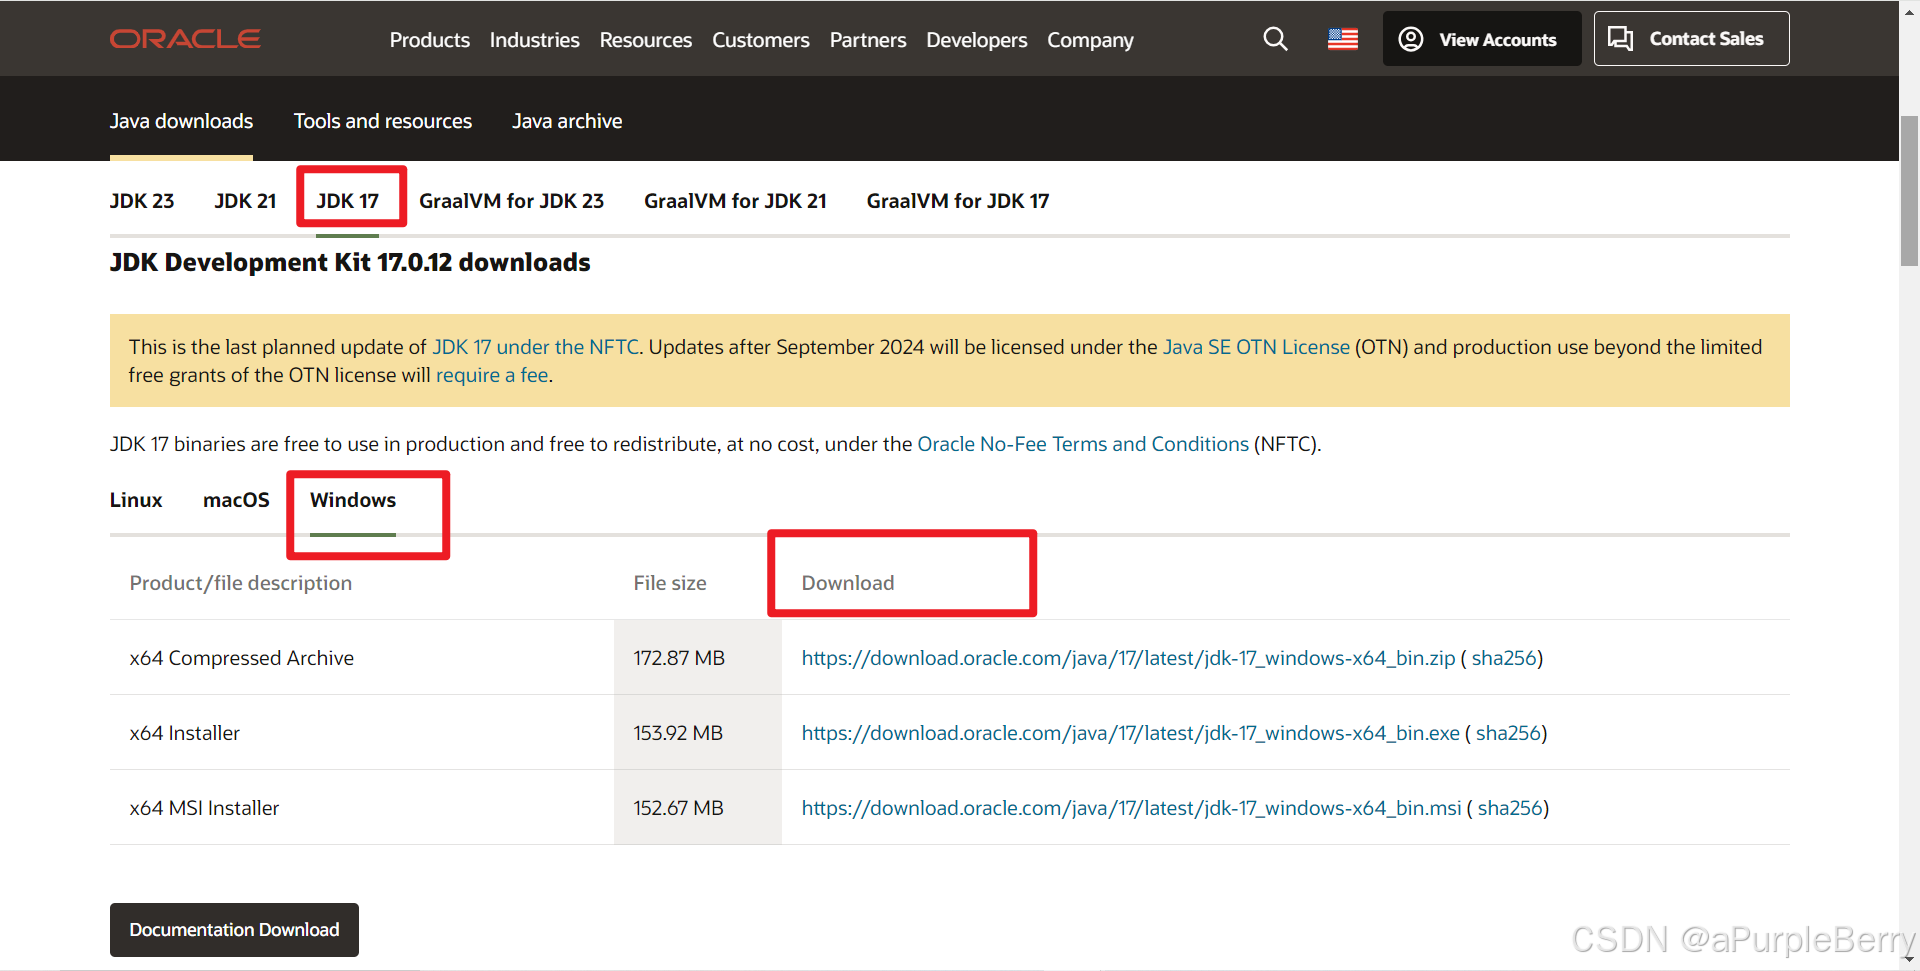This screenshot has height=971, width=1920.
Task: Open the Industries menu
Action: [535, 40]
